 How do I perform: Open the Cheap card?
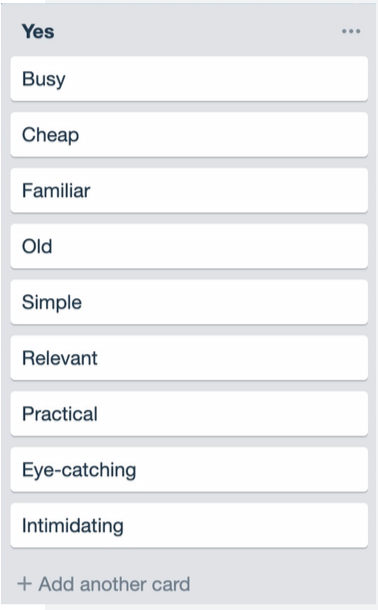(x=189, y=135)
